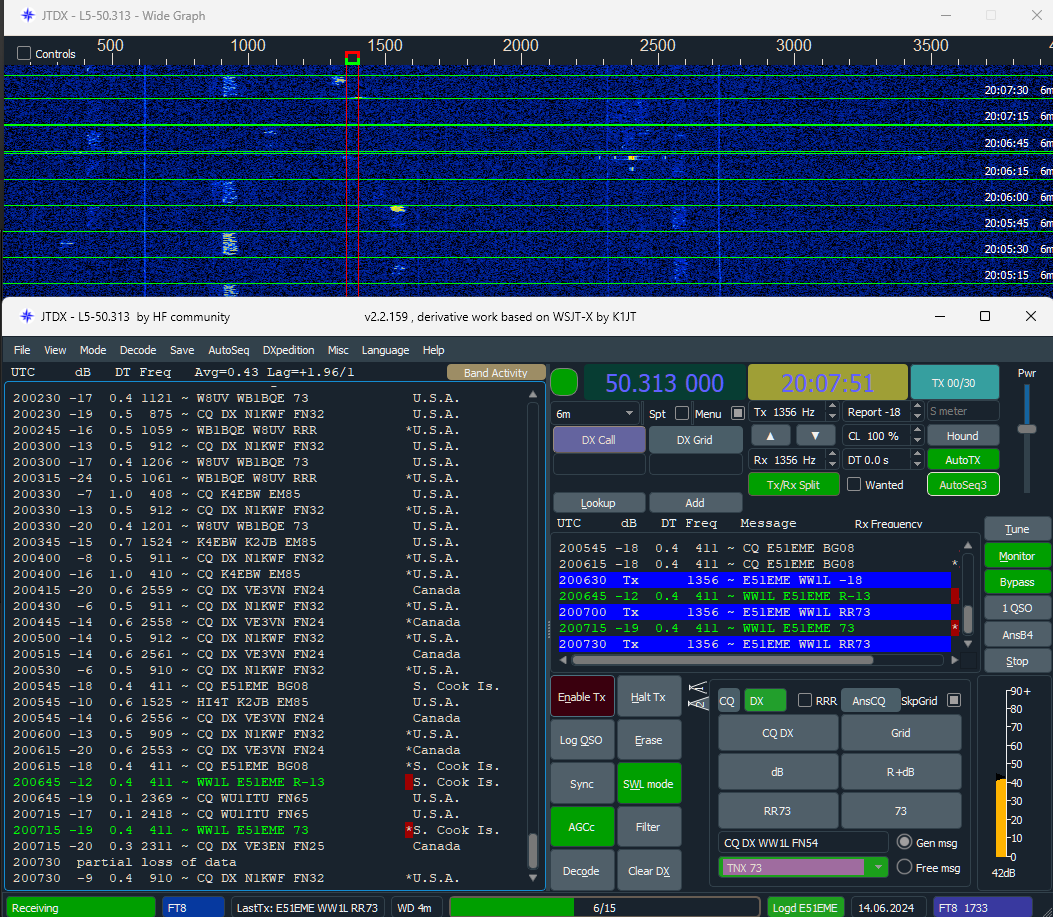Click the JTDX icon in the Wide Graph title bar
1053x917 pixels.
tap(28, 15)
